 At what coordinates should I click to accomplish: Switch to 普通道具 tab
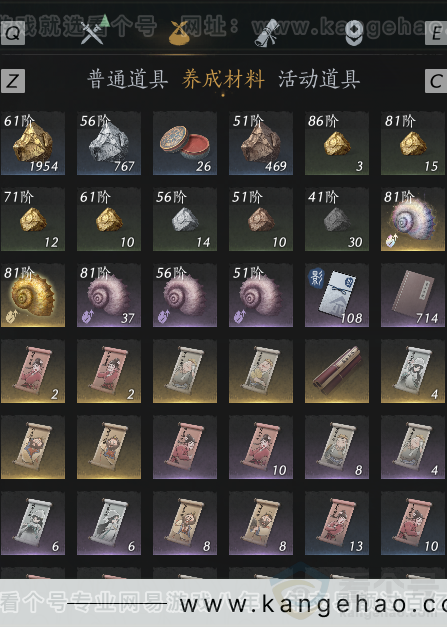click(x=127, y=79)
